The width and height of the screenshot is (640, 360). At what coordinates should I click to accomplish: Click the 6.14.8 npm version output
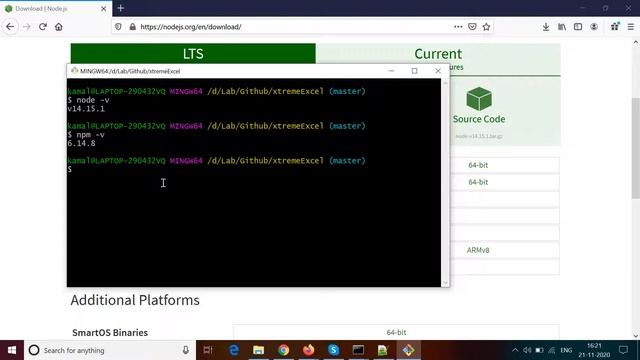click(82, 143)
